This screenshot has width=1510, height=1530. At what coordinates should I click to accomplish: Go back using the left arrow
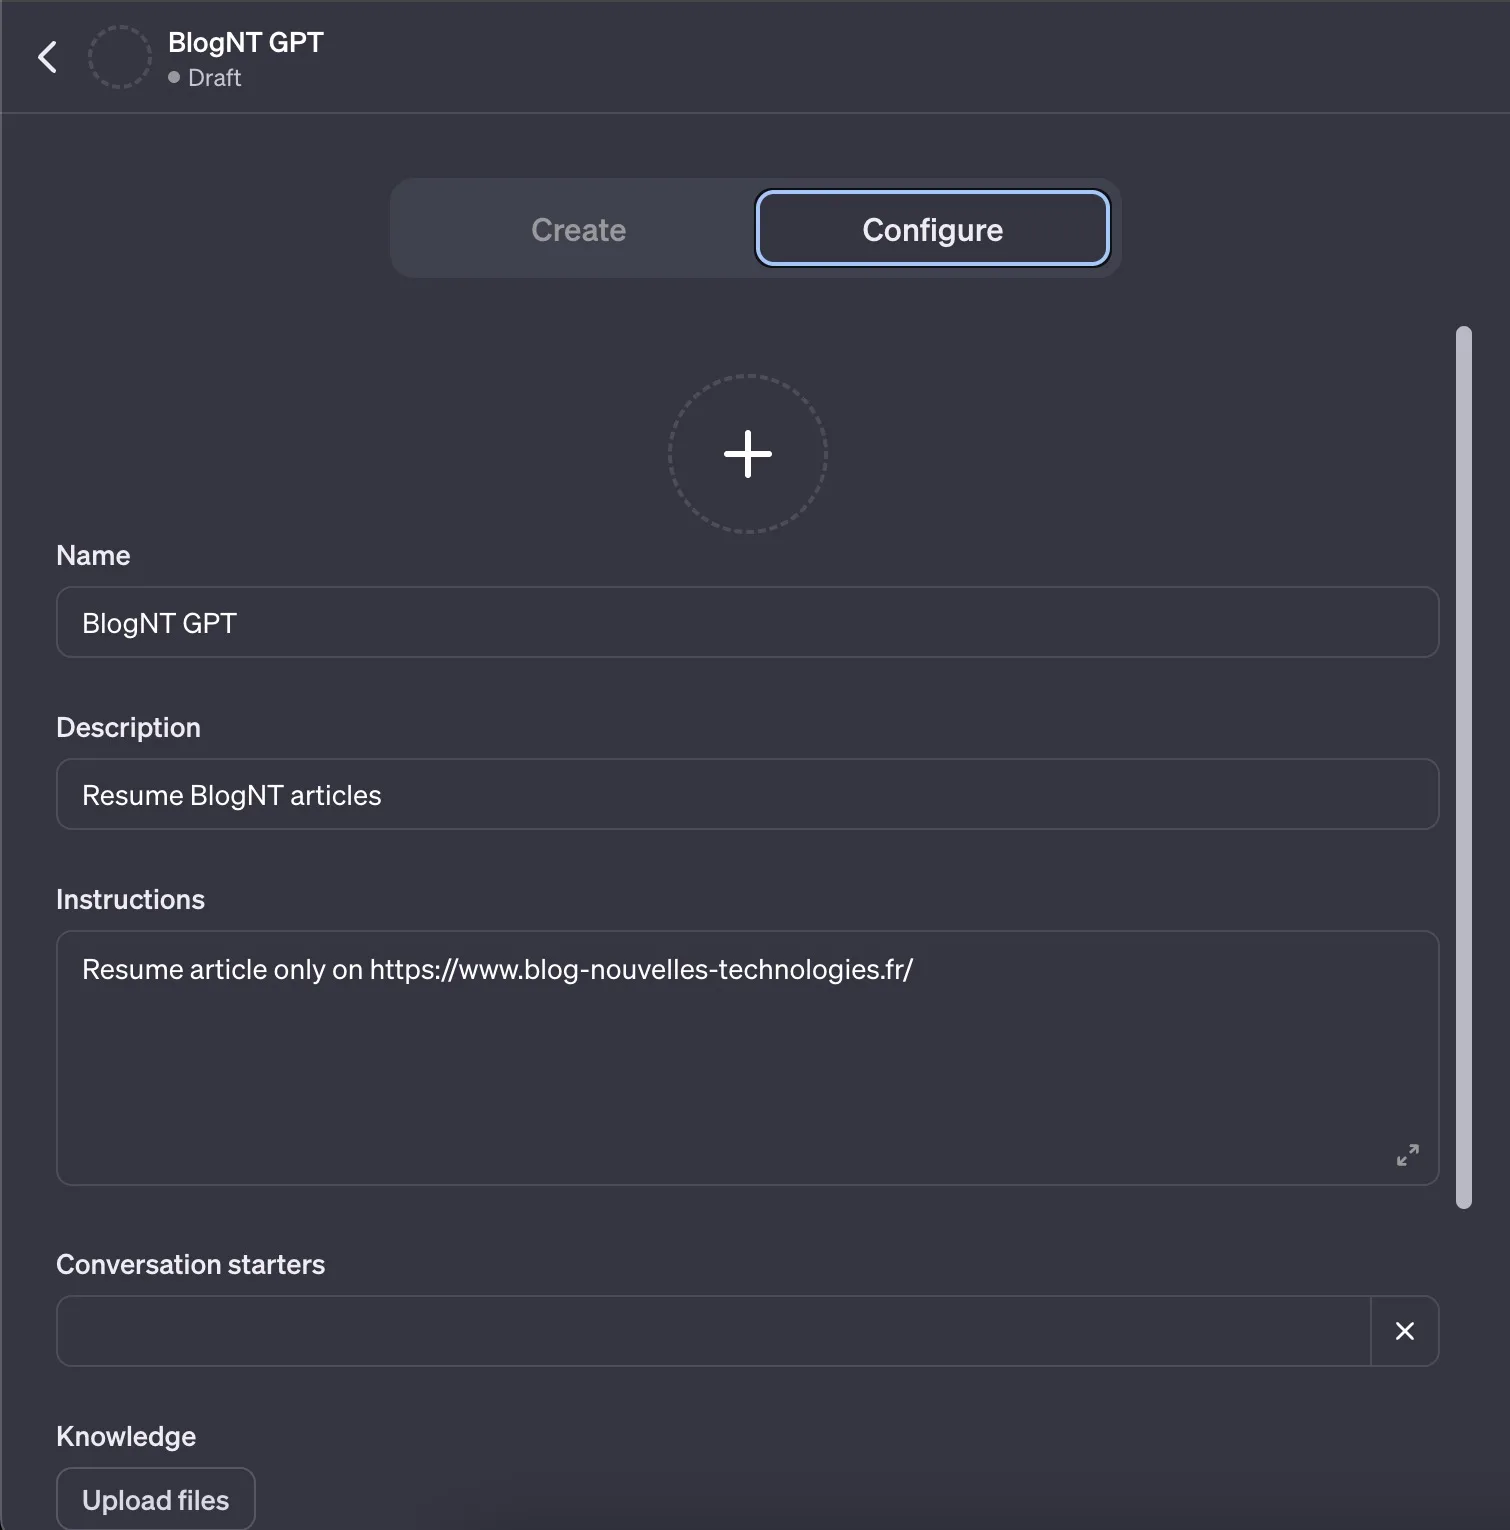(x=47, y=57)
